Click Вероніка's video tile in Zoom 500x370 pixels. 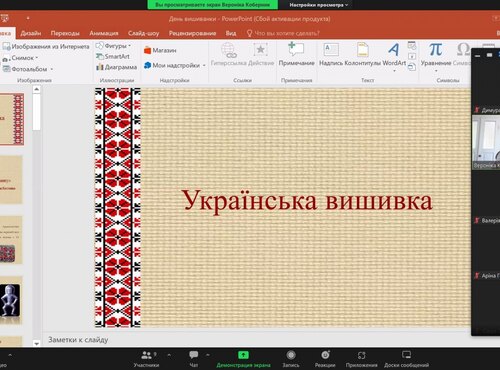486,142
